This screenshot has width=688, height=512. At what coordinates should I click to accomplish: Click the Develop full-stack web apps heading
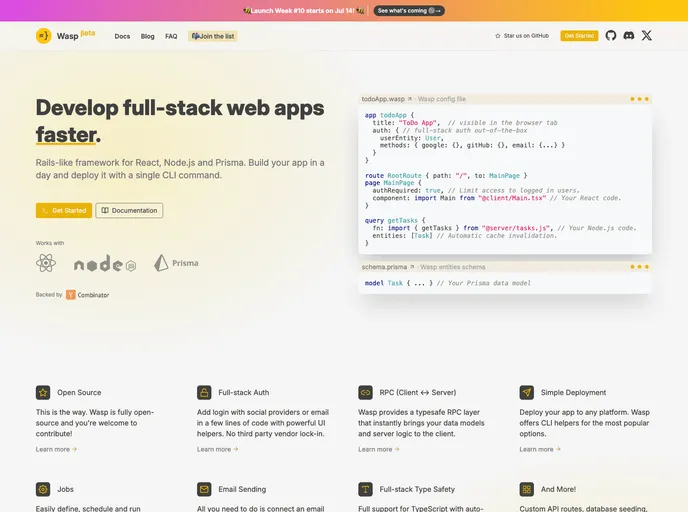(180, 121)
